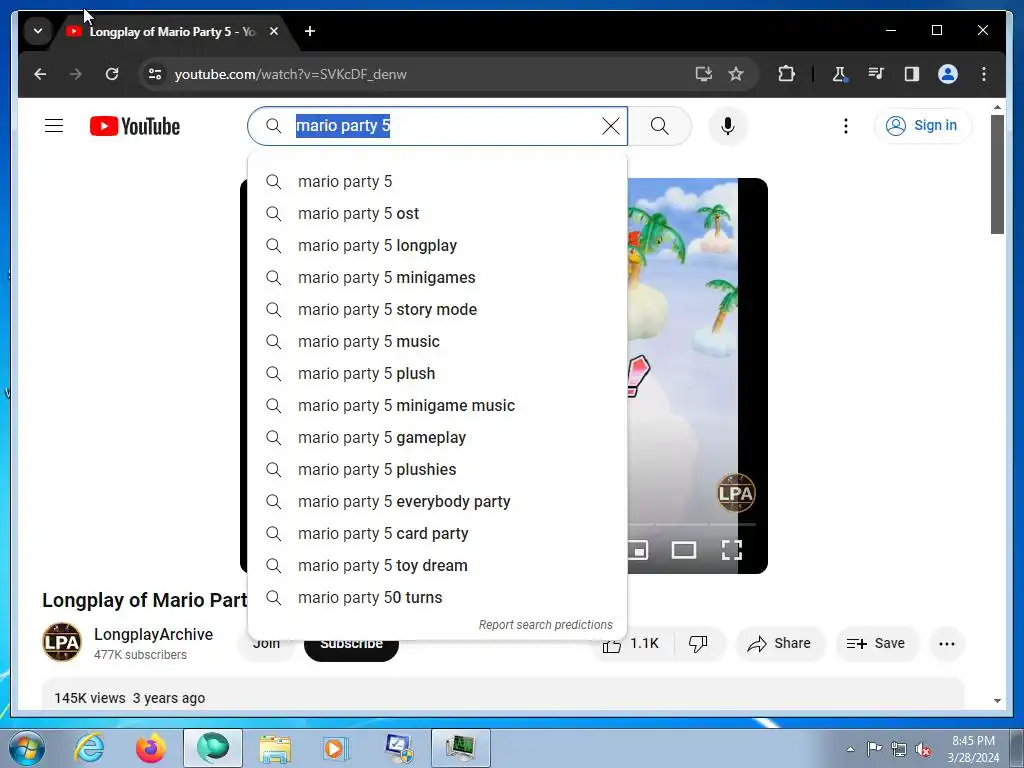
Task: Launch Internet Explorer from taskbar
Action: (x=89, y=748)
